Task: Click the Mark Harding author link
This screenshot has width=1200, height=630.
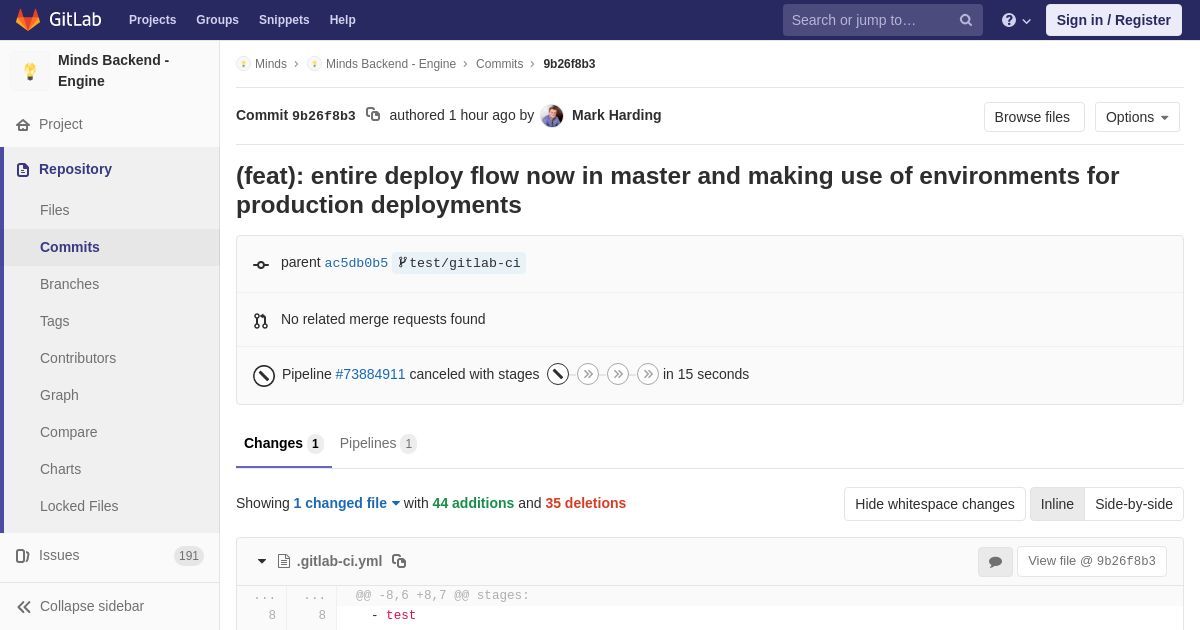Action: 616,115
